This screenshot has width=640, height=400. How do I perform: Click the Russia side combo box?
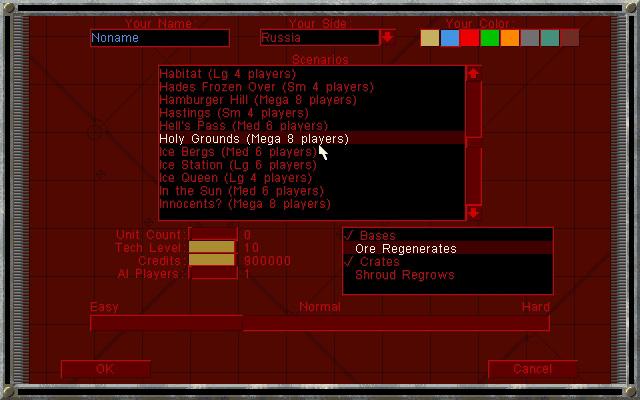pos(320,38)
